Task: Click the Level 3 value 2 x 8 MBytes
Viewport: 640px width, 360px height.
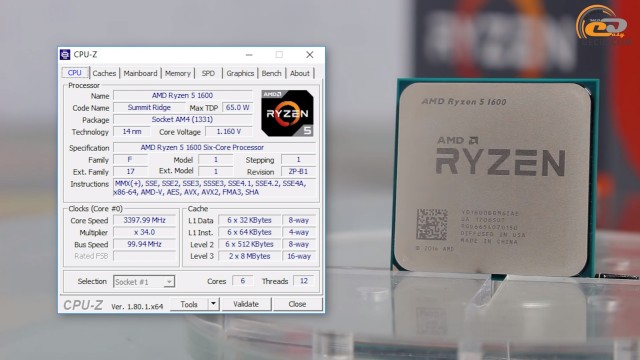Action: pyautogui.click(x=249, y=256)
